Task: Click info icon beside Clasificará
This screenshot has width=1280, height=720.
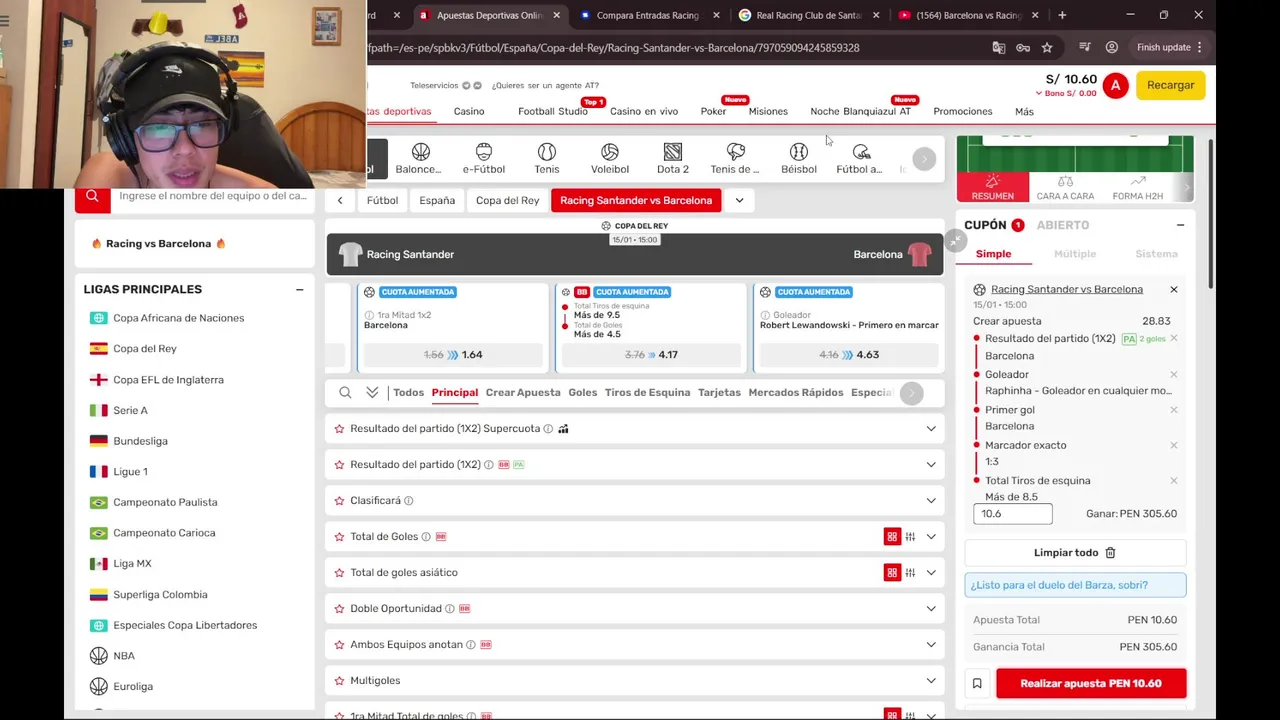Action: pos(408,501)
